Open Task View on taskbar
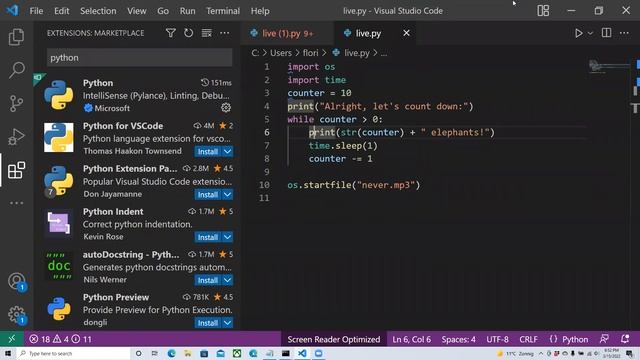The height and width of the screenshot is (360, 640). point(155,353)
